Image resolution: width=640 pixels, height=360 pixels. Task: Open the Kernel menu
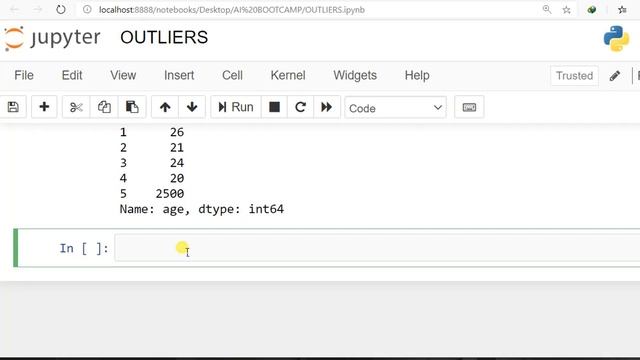click(288, 75)
